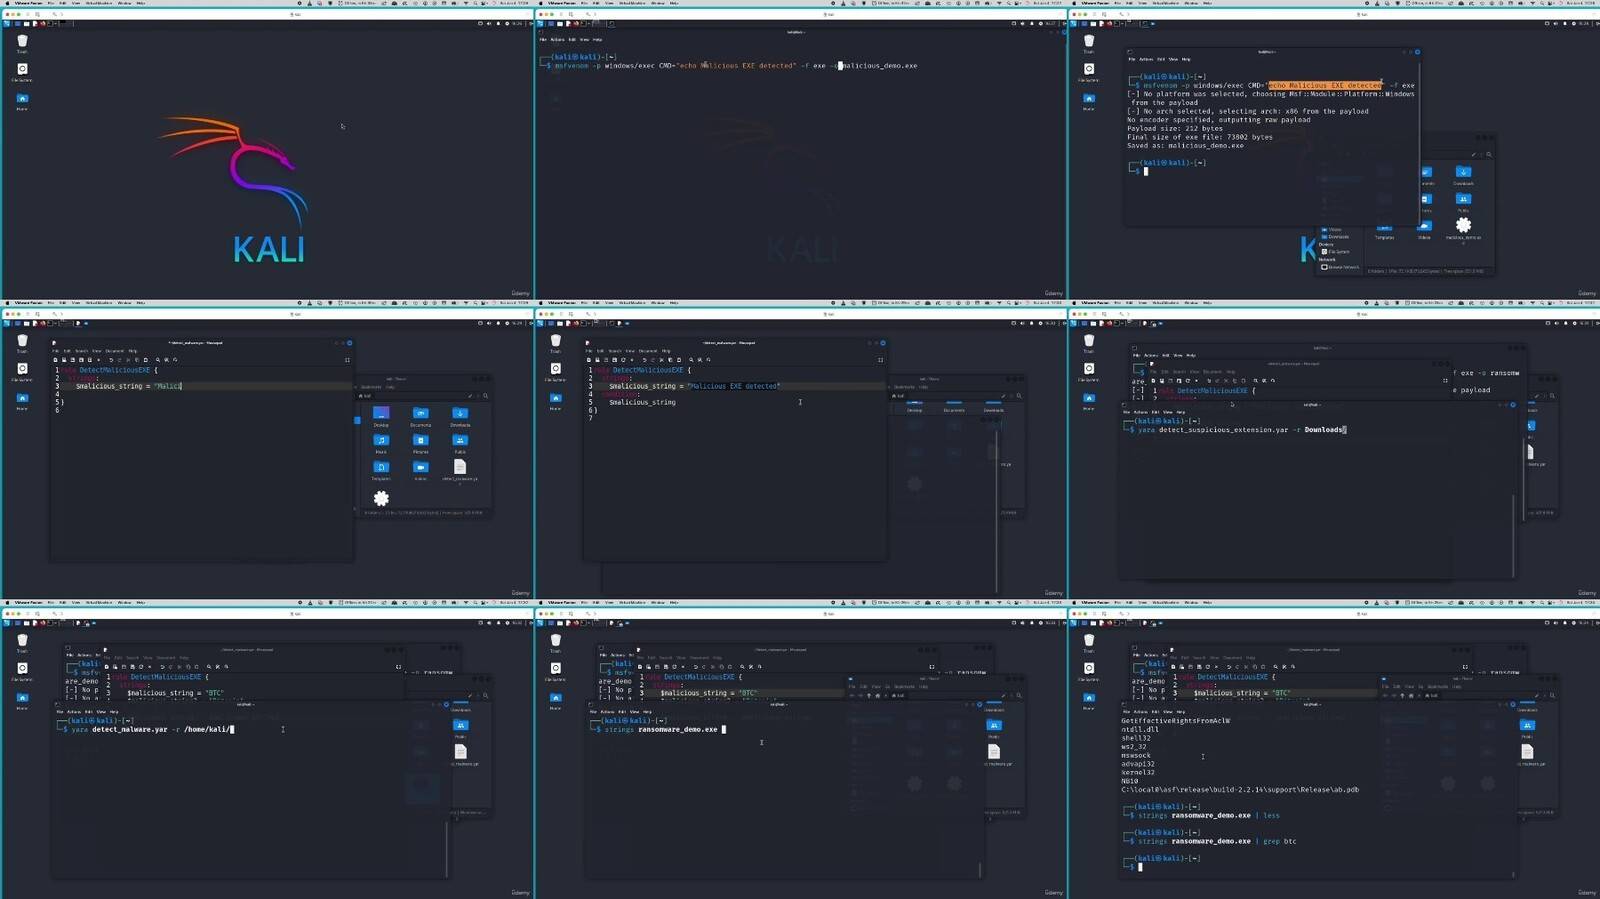Click highlighted 'Downloads' in yara command
The height and width of the screenshot is (899, 1600).
(1324, 430)
